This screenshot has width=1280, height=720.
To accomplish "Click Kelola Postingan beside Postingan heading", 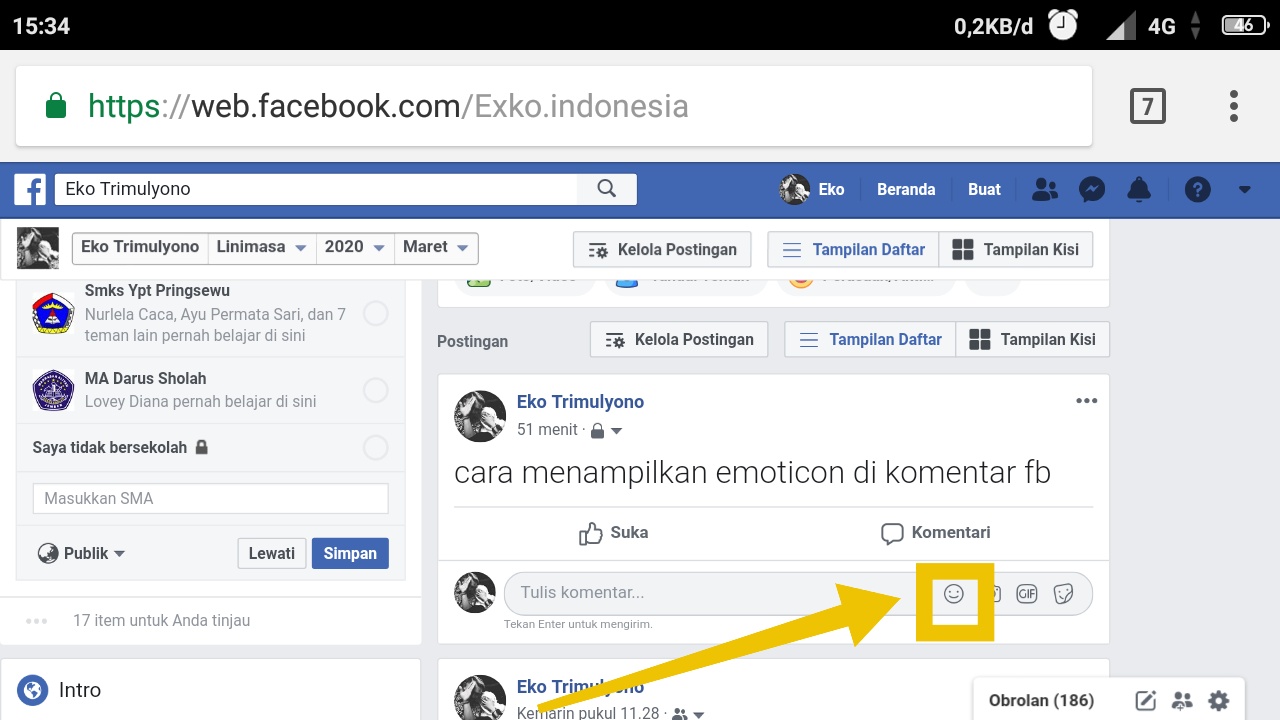I will coord(679,340).
